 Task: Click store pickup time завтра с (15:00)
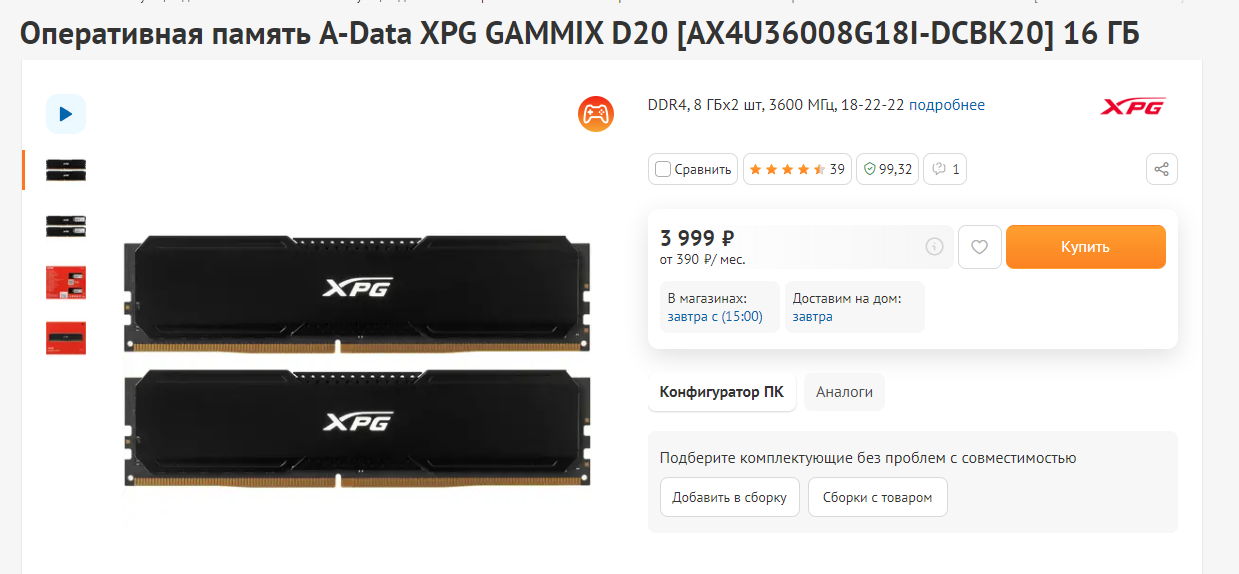click(x=715, y=317)
